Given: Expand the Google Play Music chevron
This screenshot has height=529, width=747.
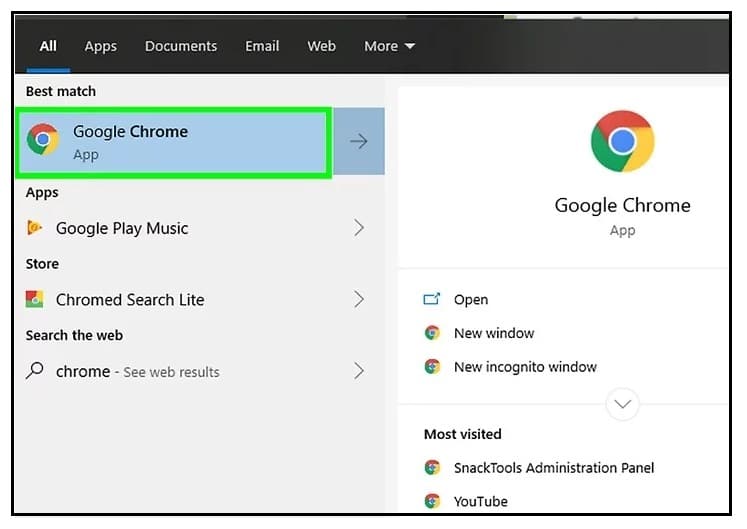Looking at the screenshot, I should click(359, 228).
